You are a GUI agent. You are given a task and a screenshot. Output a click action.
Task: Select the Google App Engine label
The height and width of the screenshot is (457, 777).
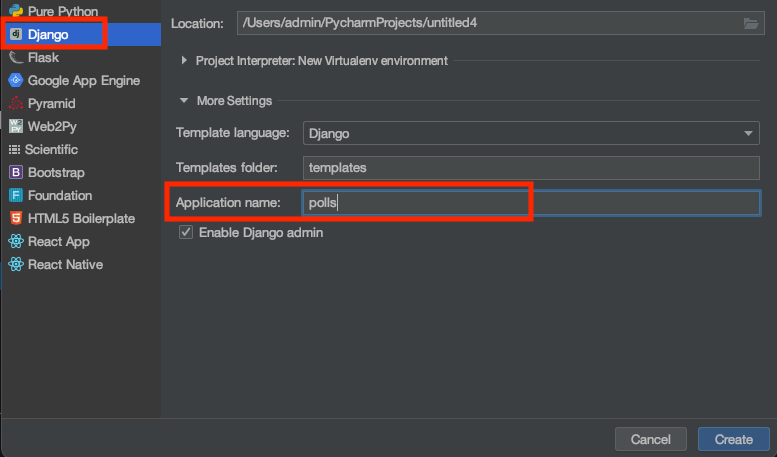84,80
